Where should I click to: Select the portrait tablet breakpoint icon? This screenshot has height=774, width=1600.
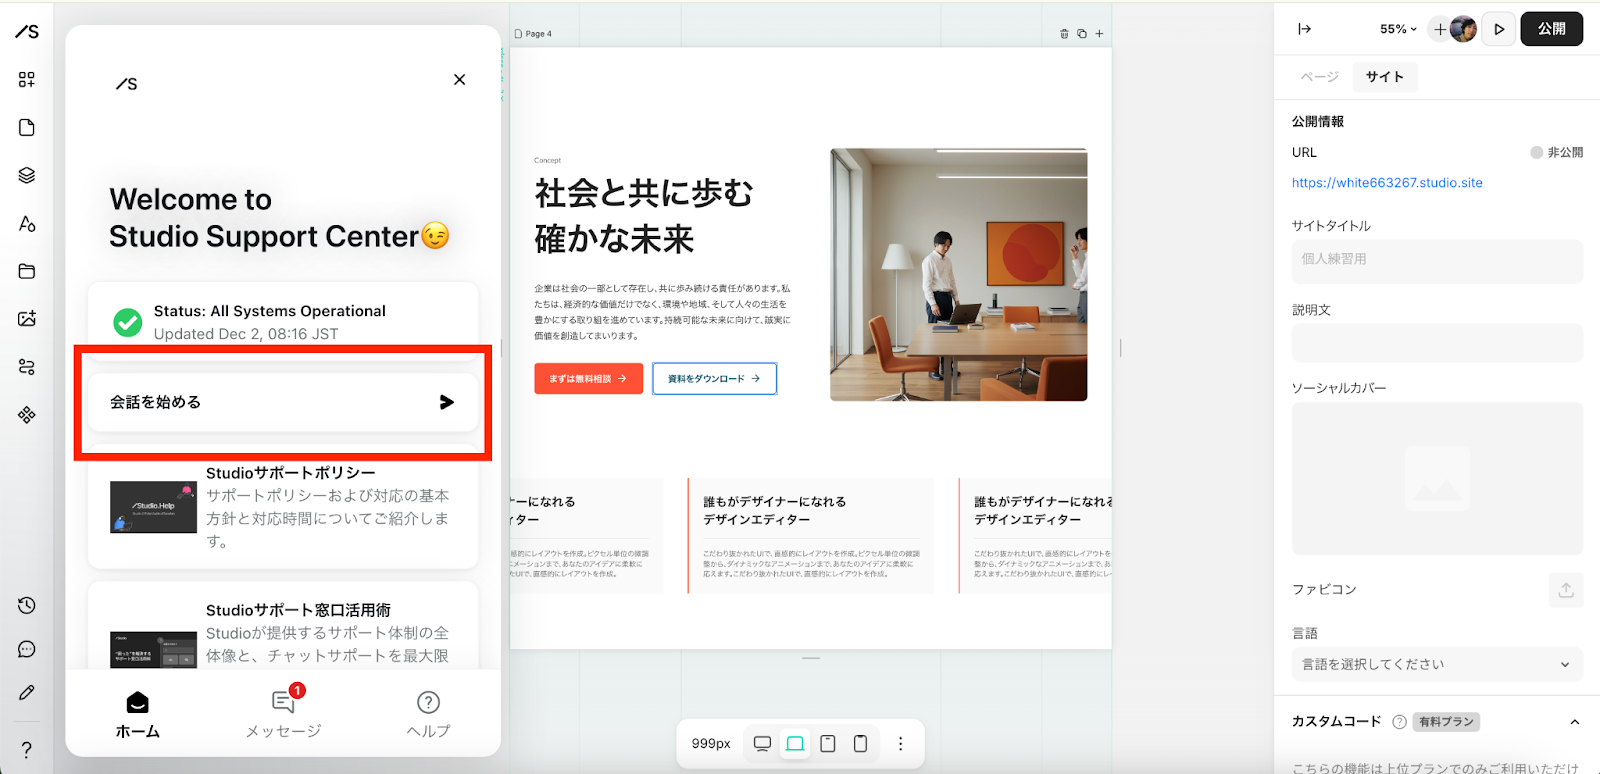[x=828, y=744]
